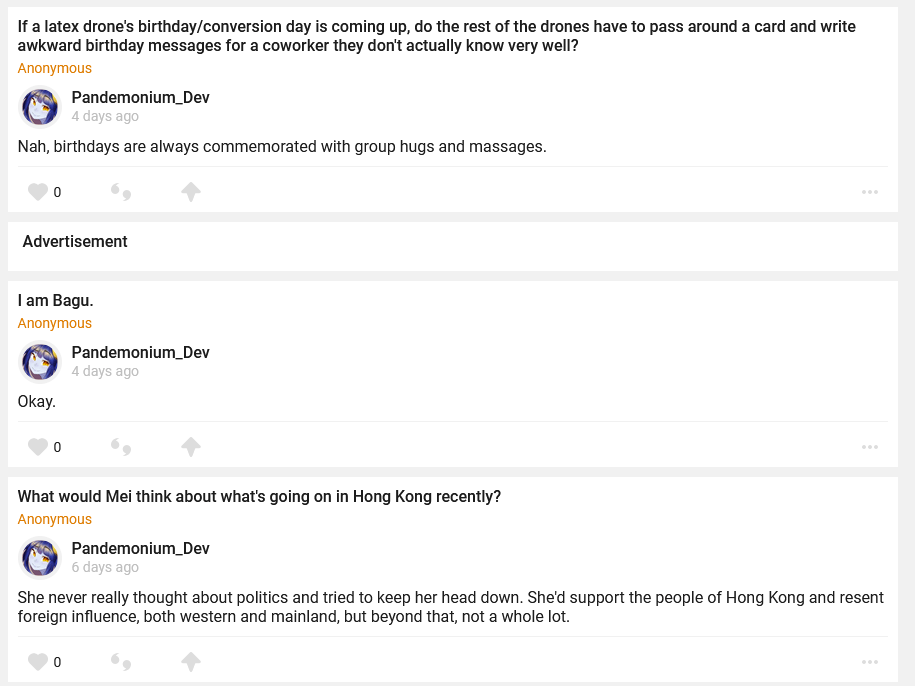Click Anonymous under 'I am Bagu.'
915x686 pixels.
(x=55, y=323)
